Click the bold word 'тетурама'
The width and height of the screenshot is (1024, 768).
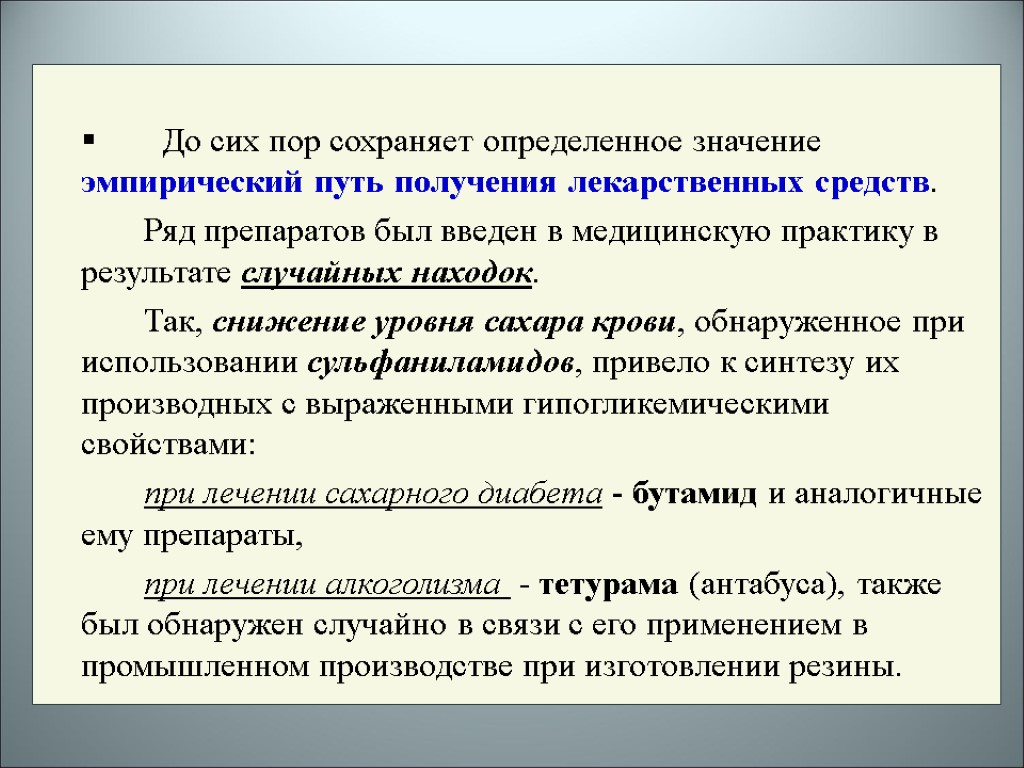(609, 584)
